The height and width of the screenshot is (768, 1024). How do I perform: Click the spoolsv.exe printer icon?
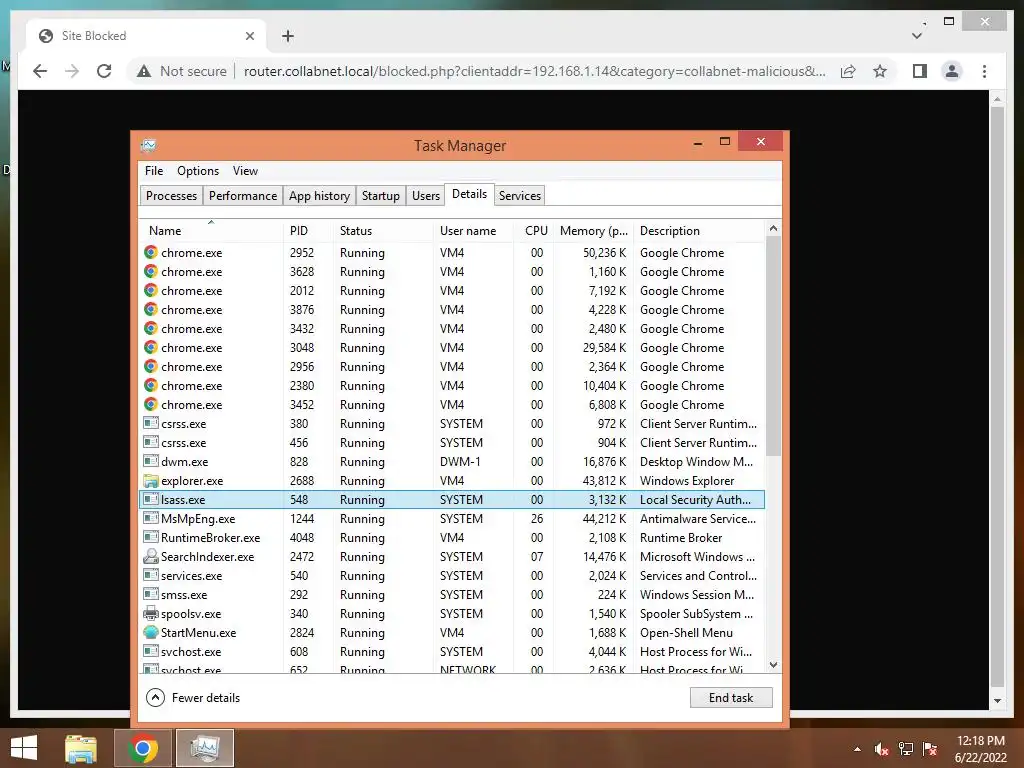pyautogui.click(x=151, y=613)
